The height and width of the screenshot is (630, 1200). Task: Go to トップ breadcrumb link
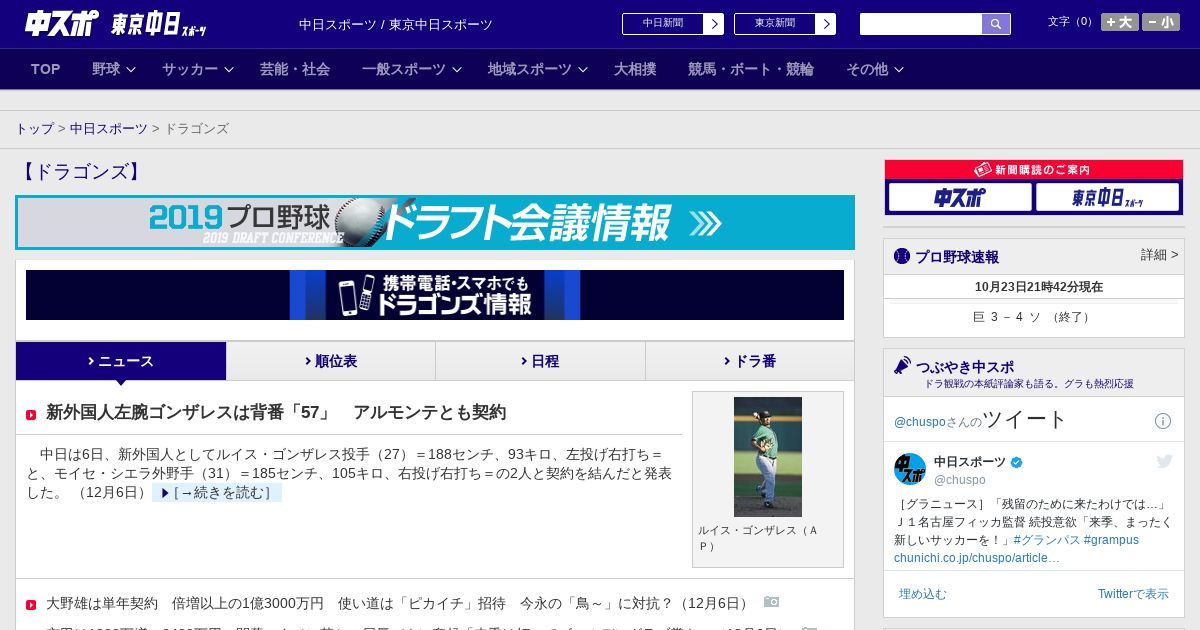tap(35, 128)
